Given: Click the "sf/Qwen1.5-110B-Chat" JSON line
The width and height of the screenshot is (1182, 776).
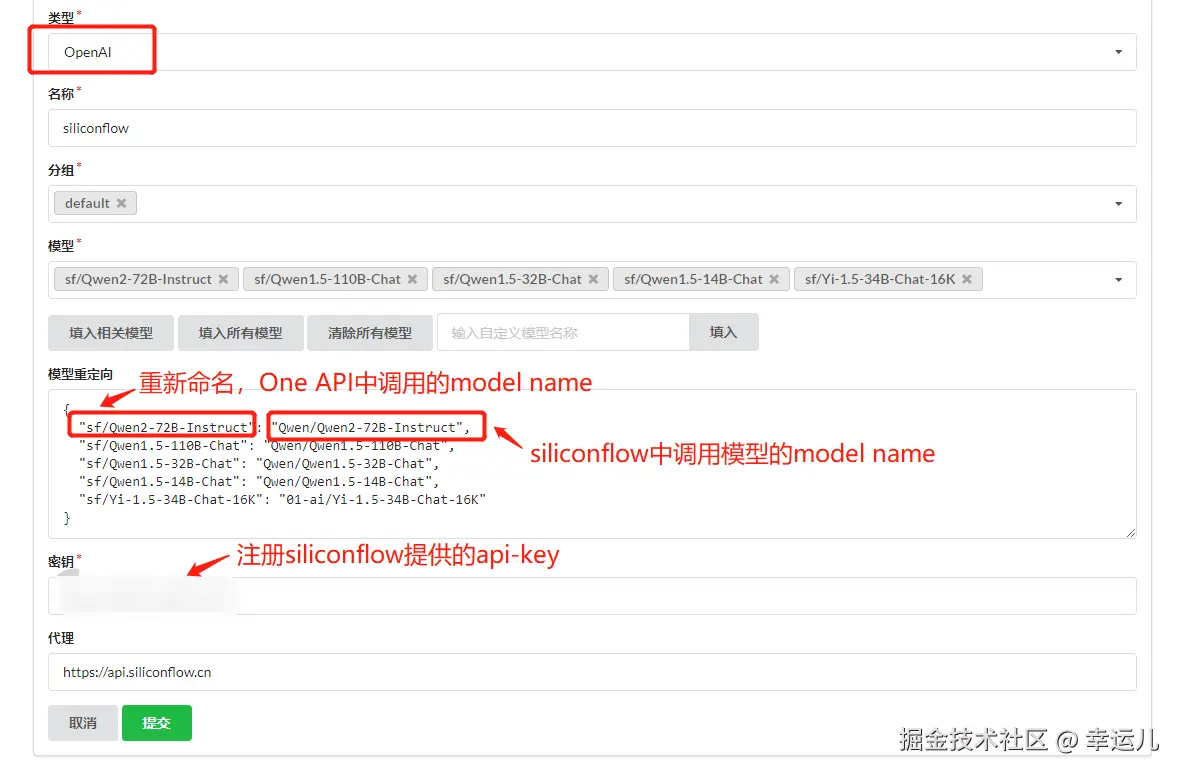Looking at the screenshot, I should pos(266,446).
